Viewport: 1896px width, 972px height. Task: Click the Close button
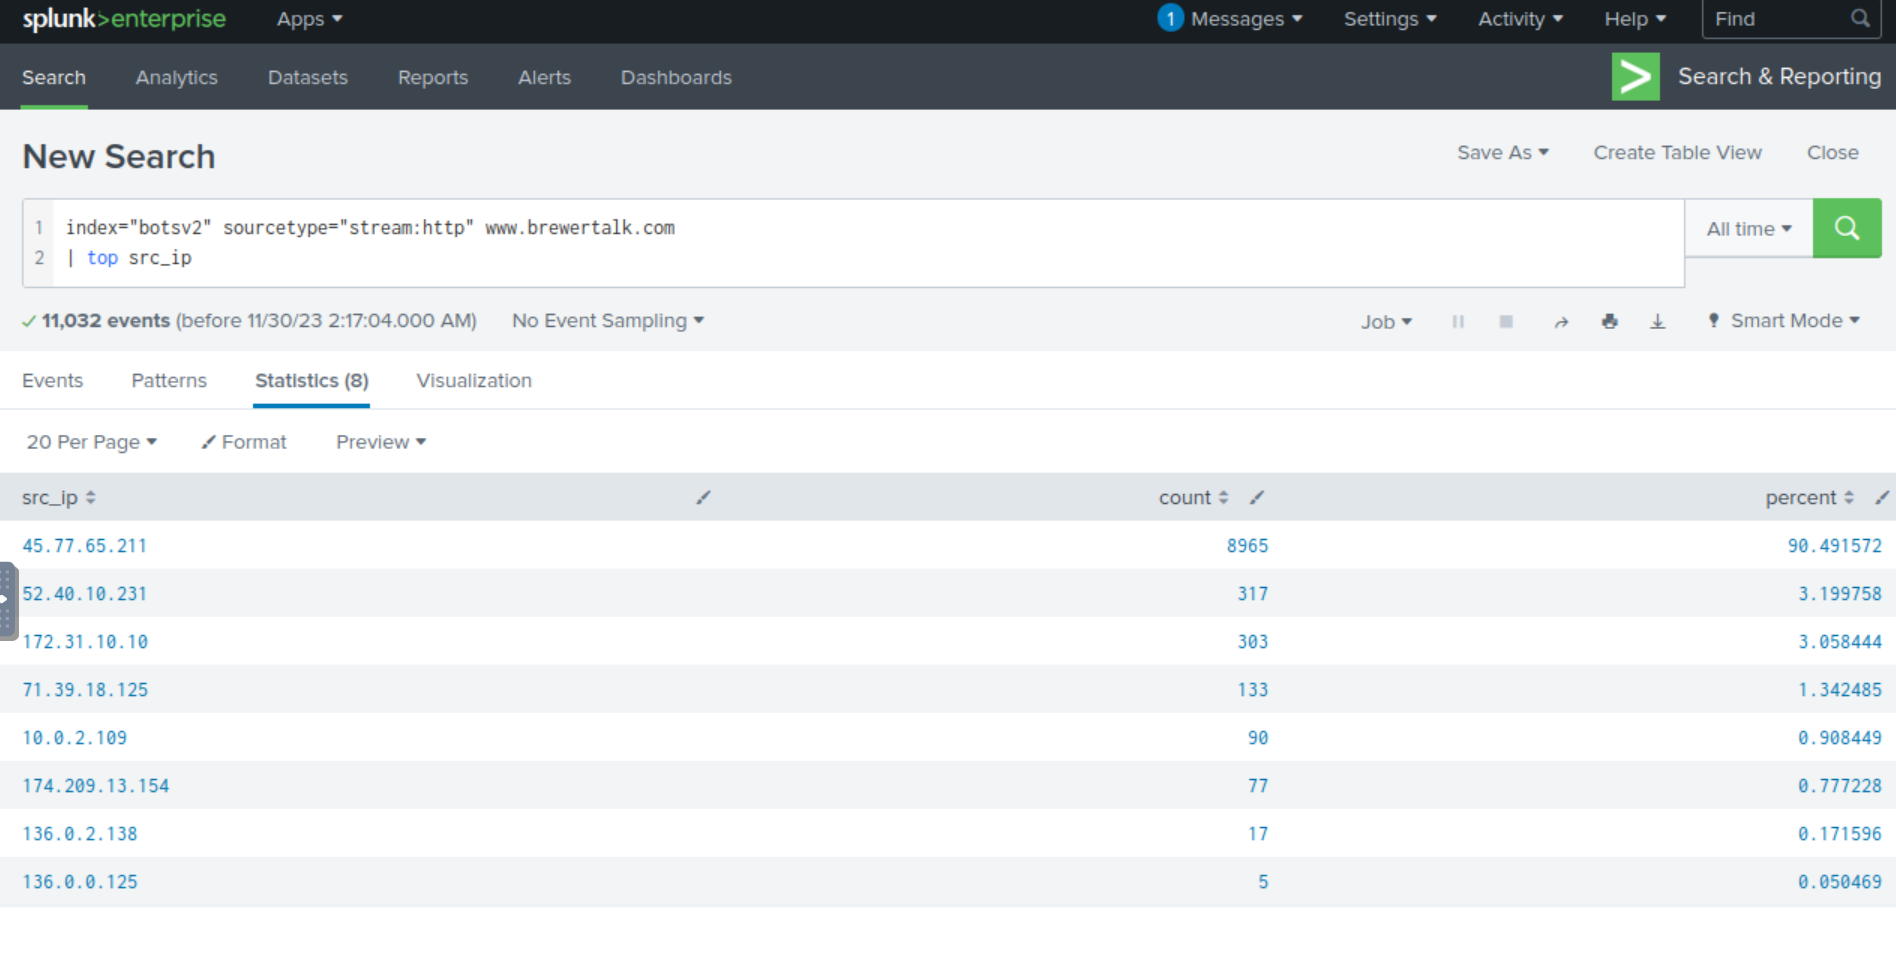tap(1832, 152)
